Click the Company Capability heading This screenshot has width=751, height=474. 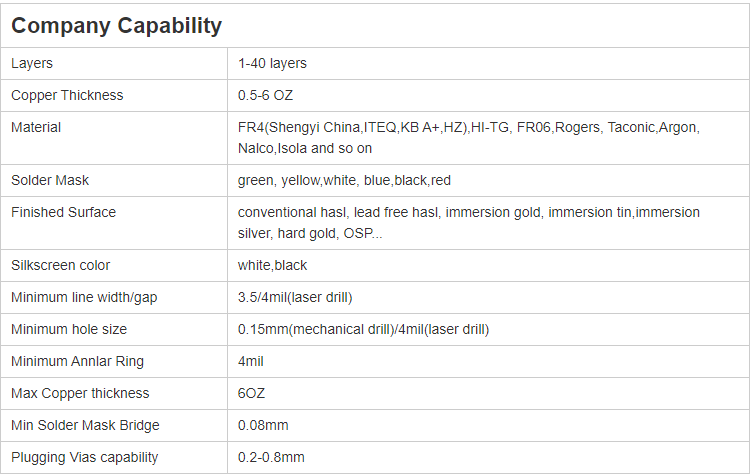coord(117,26)
